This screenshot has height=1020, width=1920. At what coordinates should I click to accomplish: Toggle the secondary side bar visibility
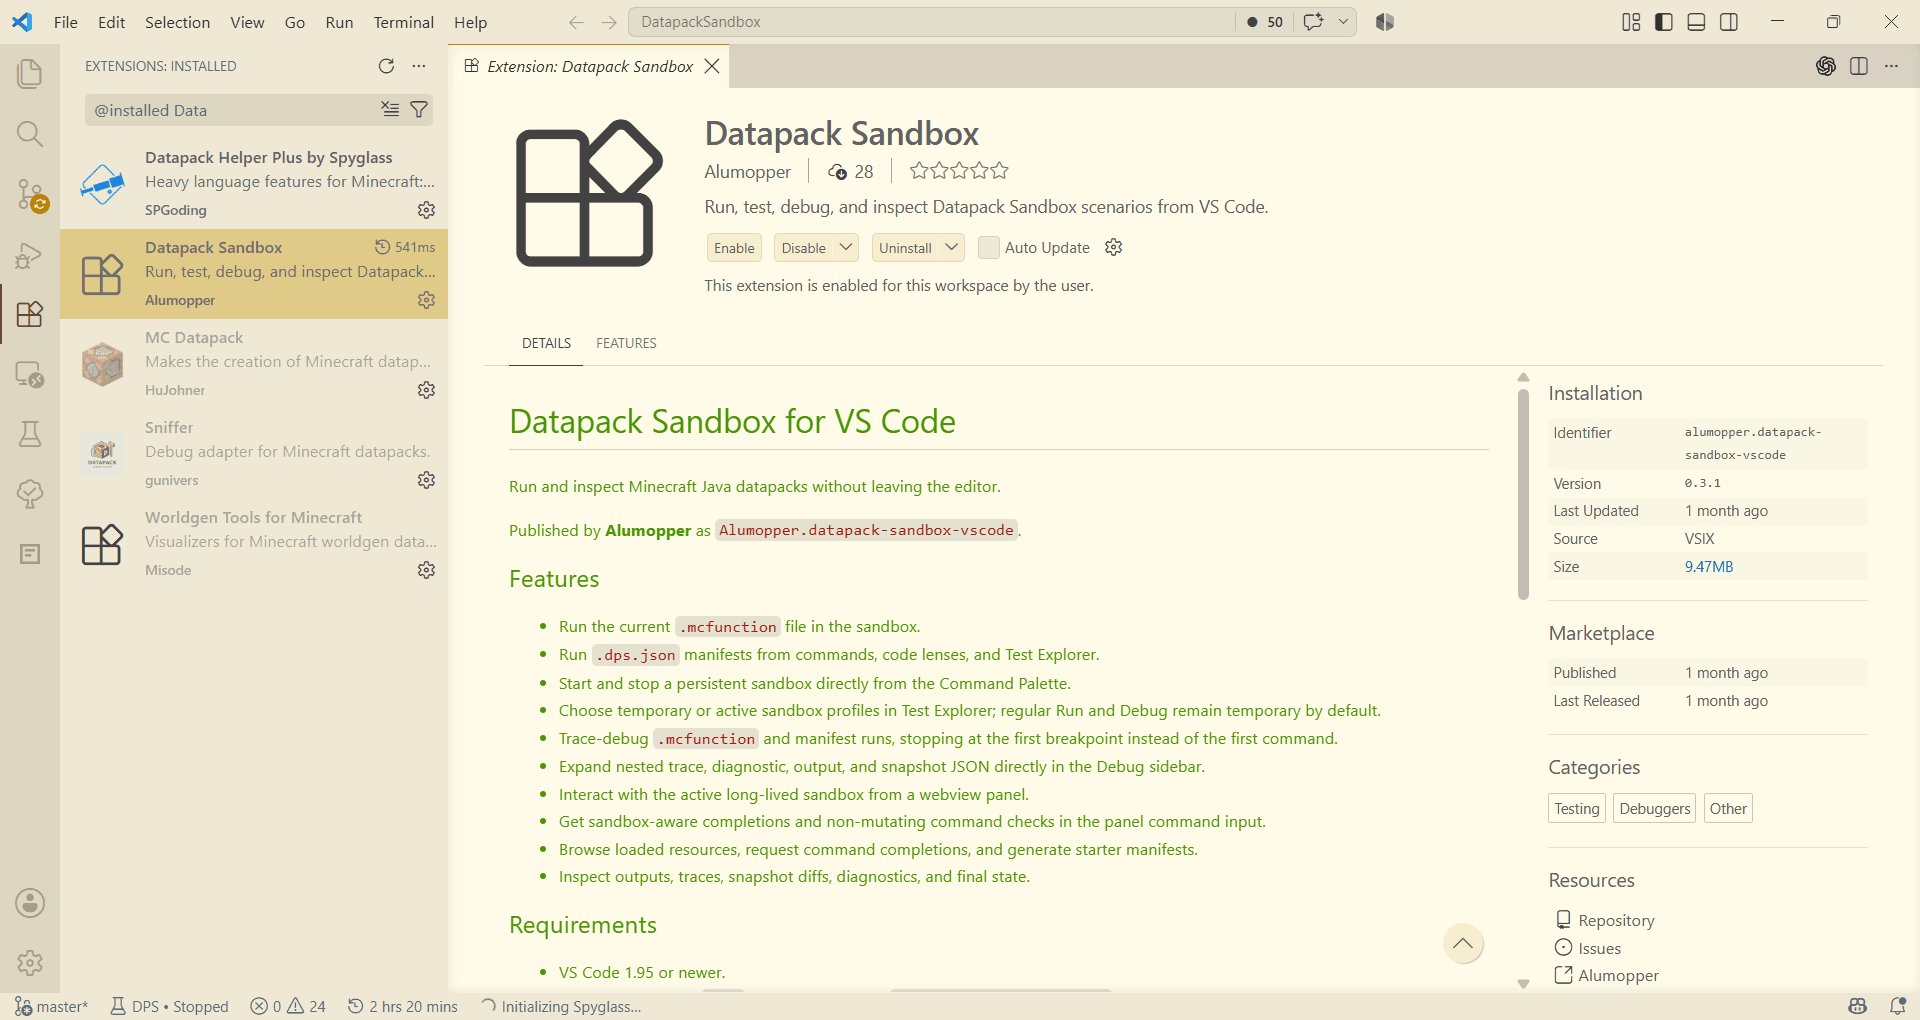point(1729,22)
